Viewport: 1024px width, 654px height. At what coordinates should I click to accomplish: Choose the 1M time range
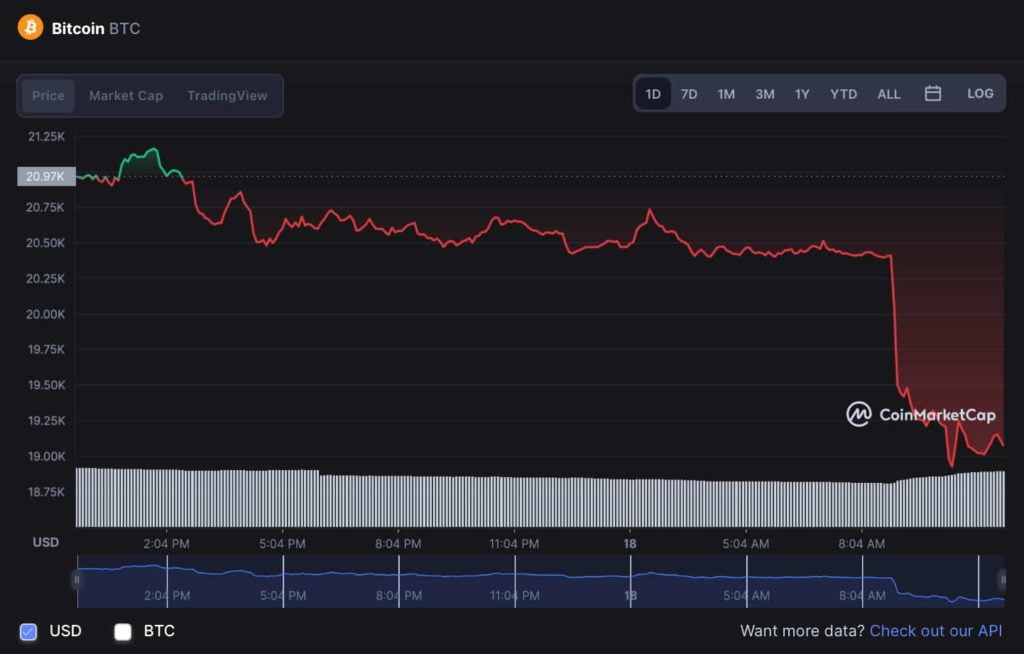pyautogui.click(x=726, y=94)
